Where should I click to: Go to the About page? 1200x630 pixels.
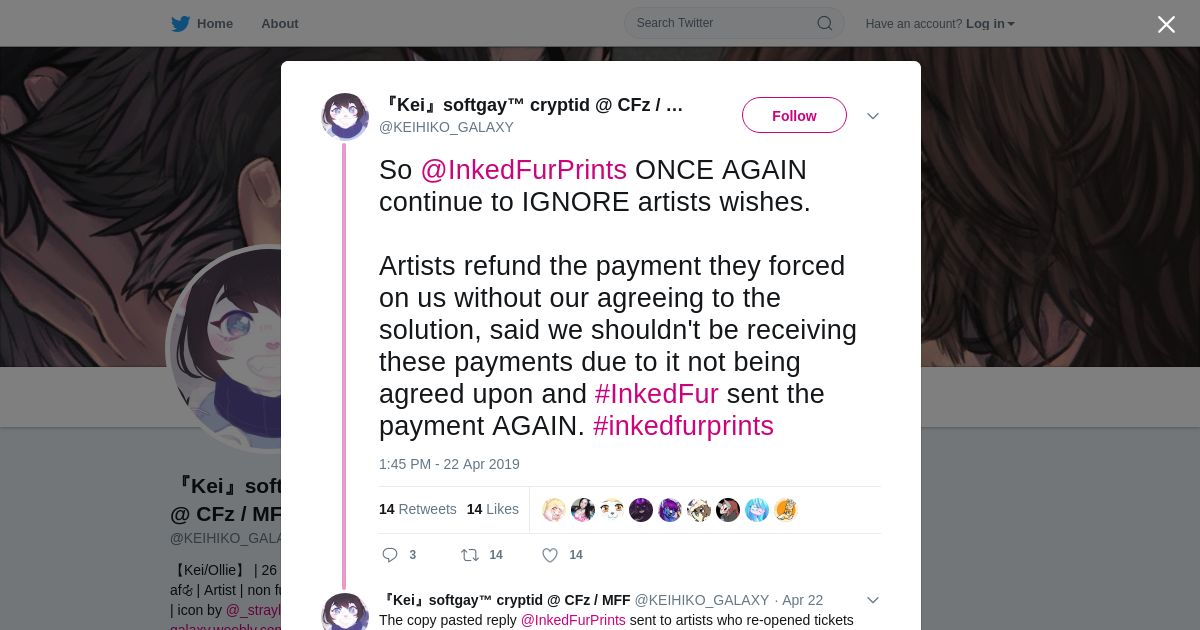[279, 24]
